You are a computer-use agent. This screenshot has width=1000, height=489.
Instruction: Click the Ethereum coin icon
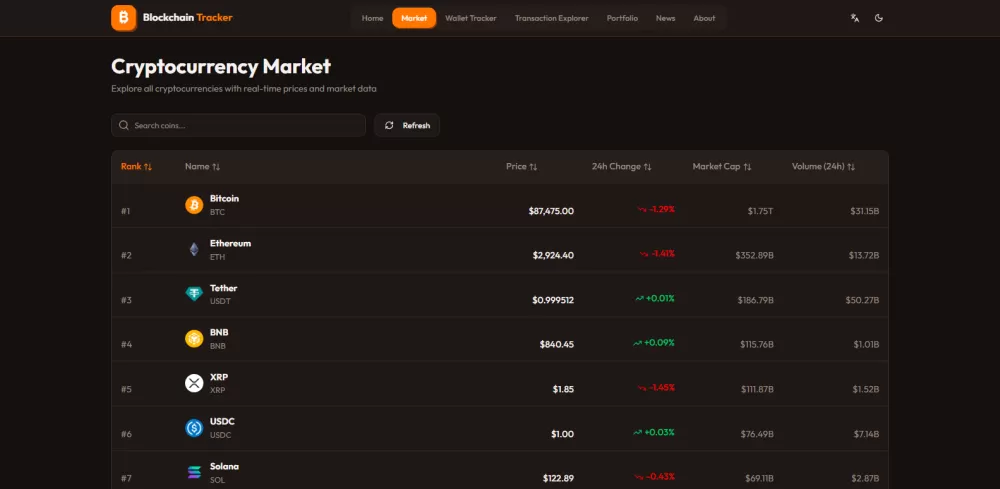pyautogui.click(x=194, y=249)
